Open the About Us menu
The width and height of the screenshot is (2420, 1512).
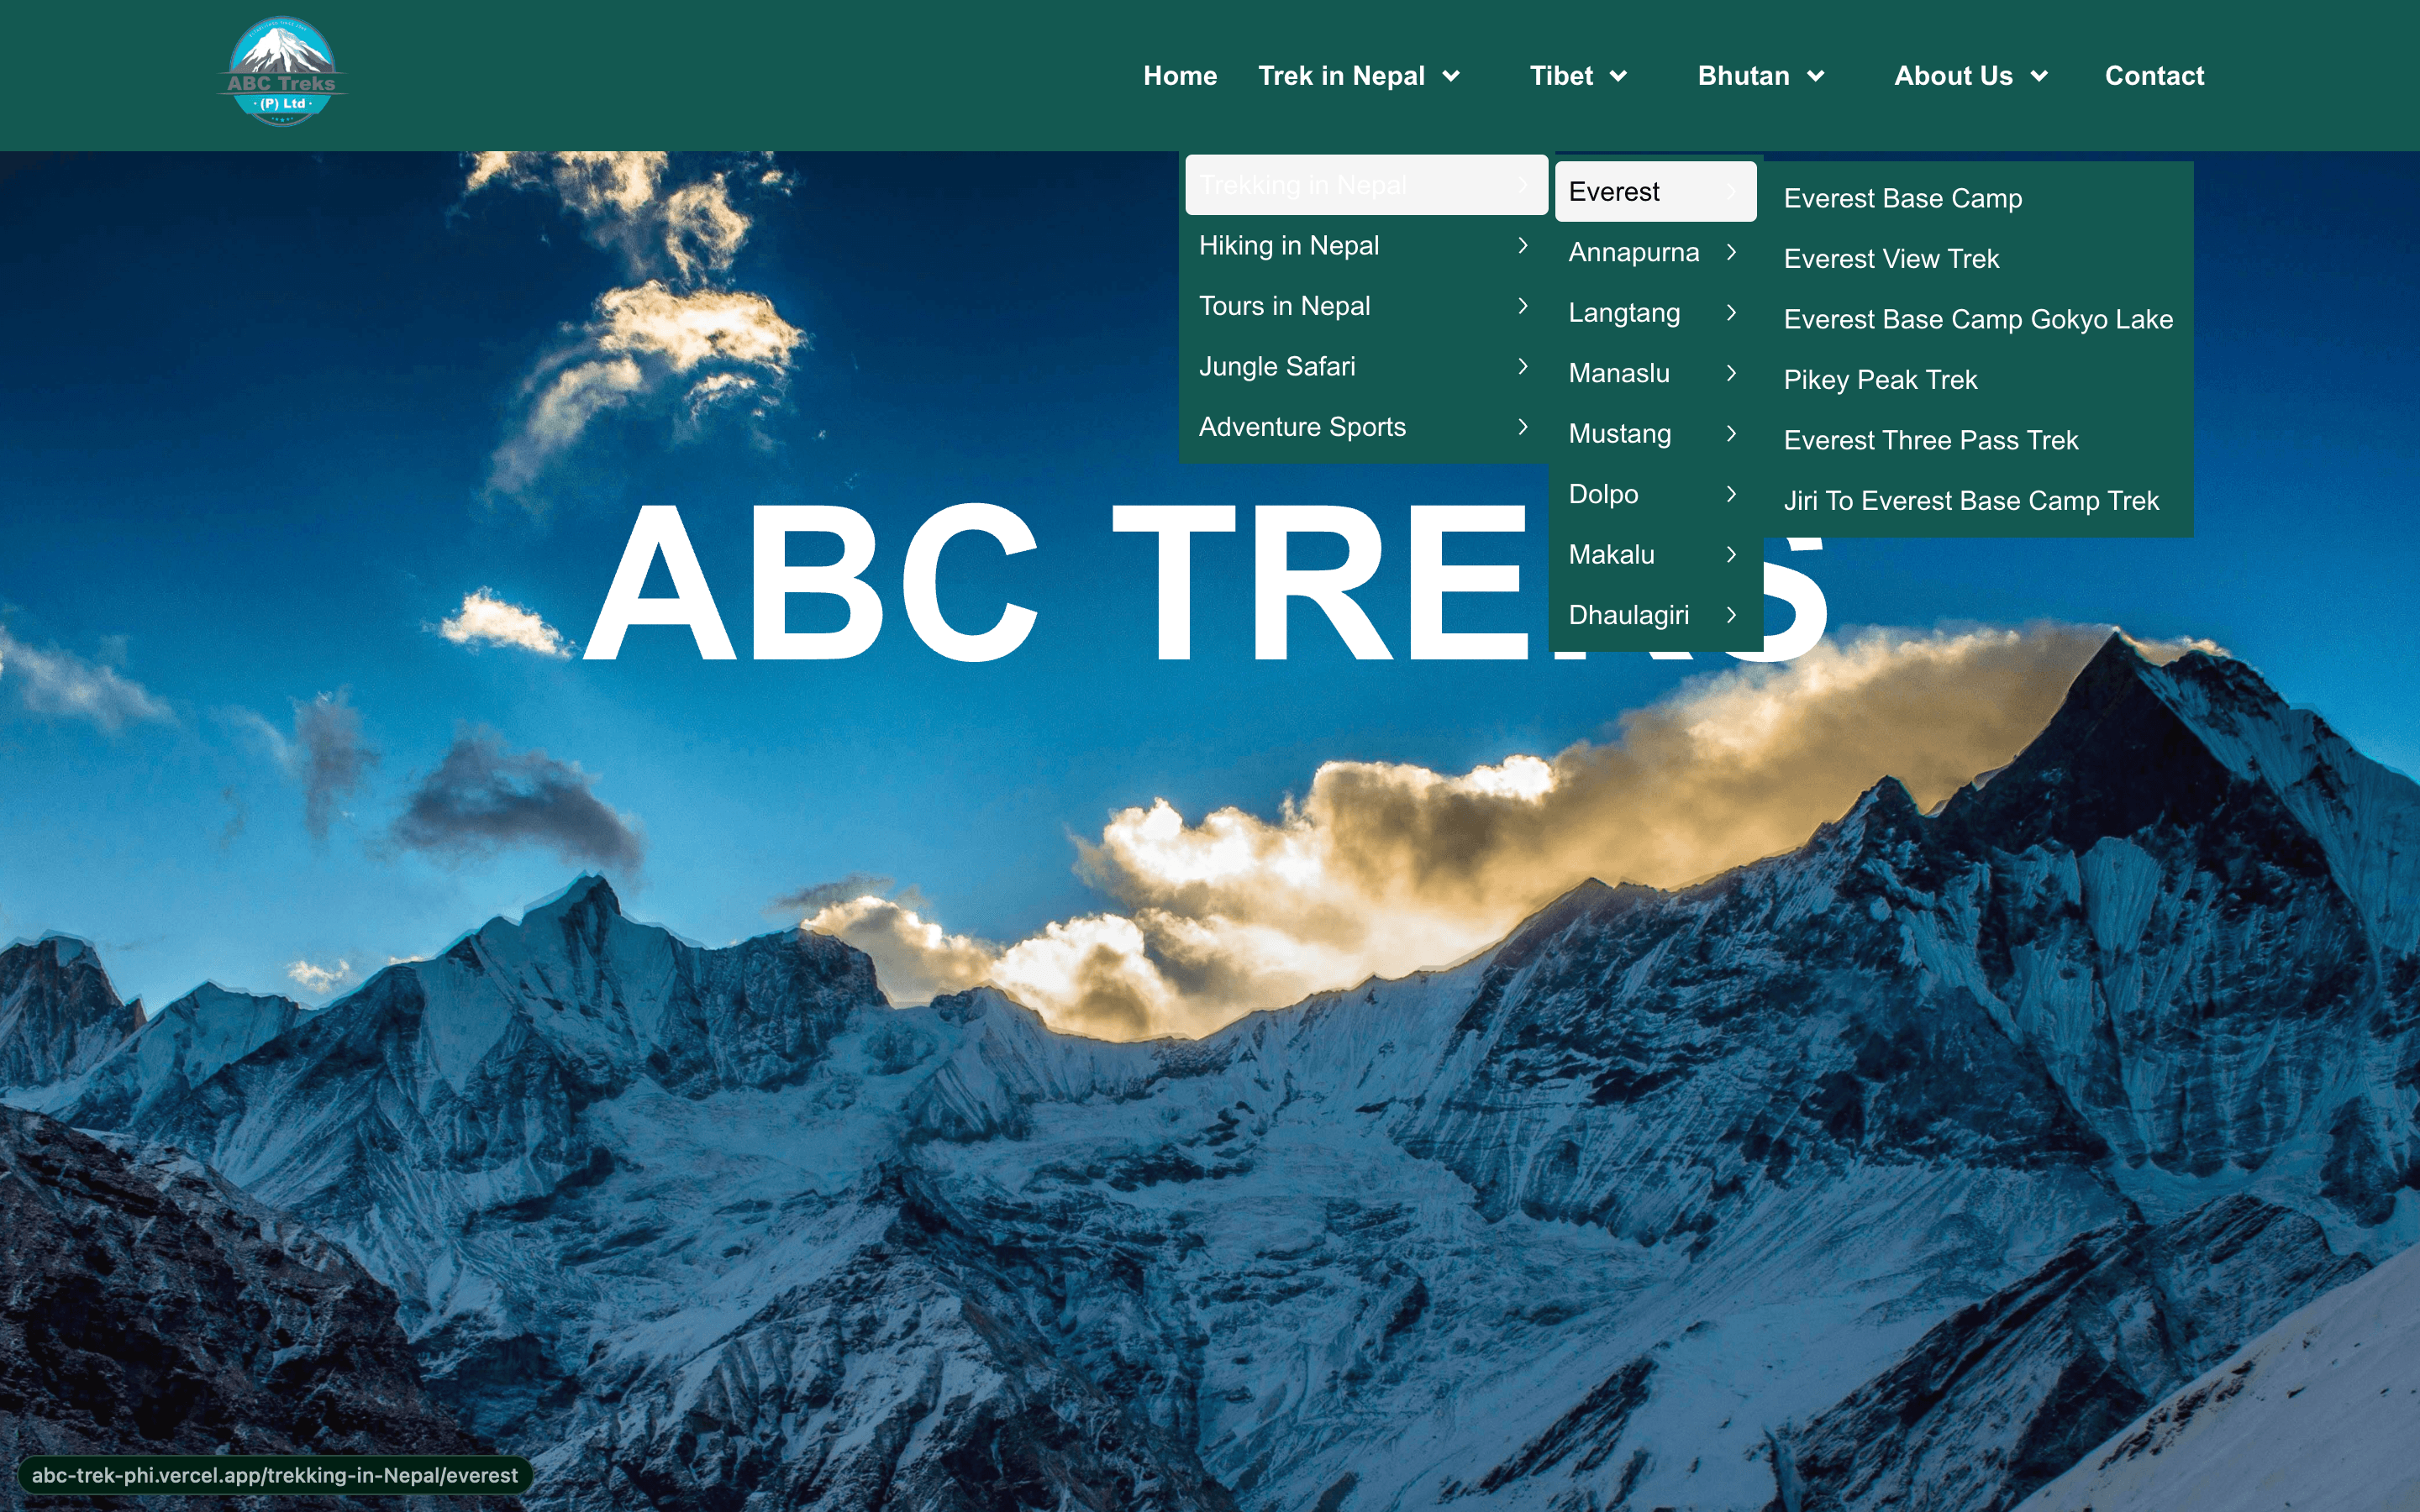(1953, 76)
